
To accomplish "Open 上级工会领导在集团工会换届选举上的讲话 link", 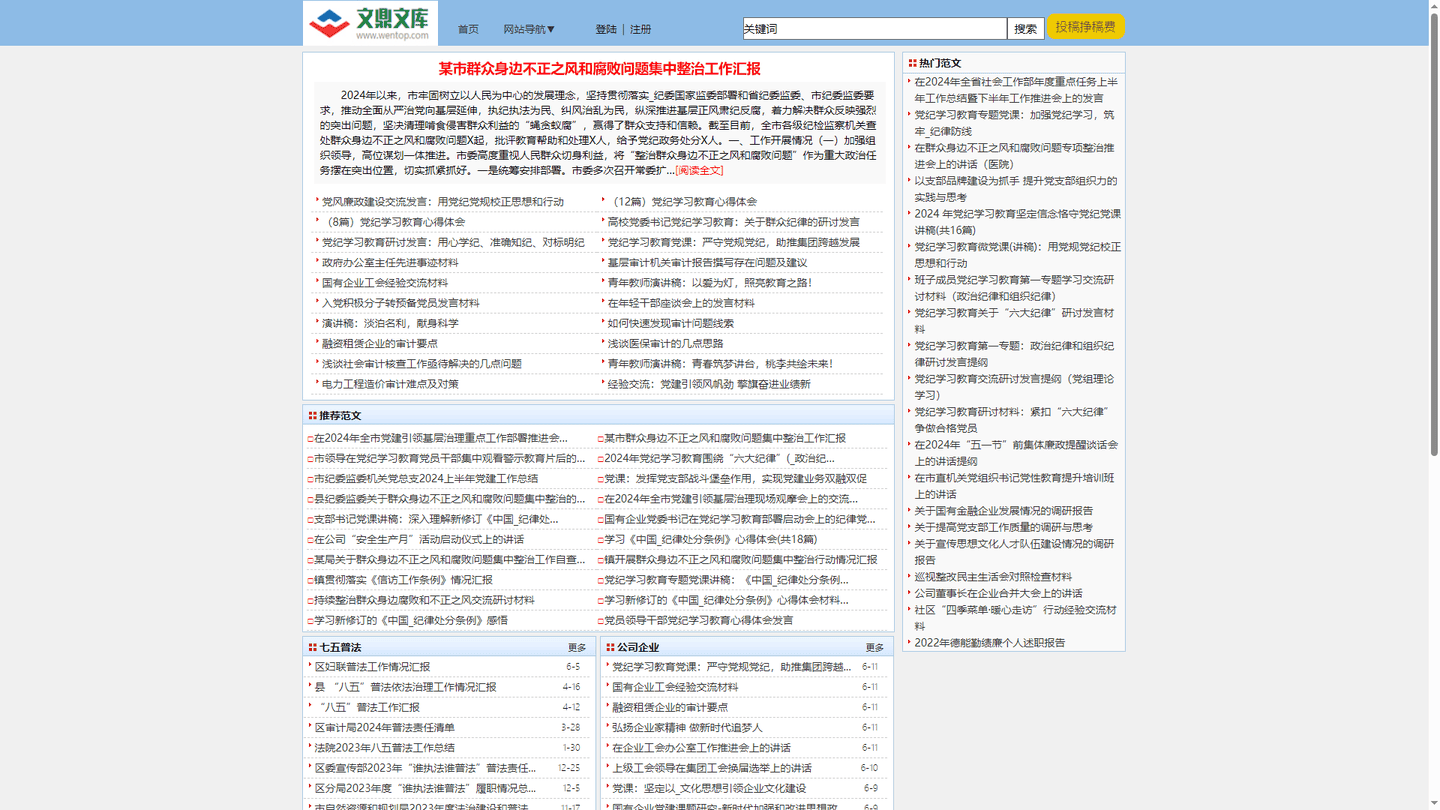I will pos(712,768).
